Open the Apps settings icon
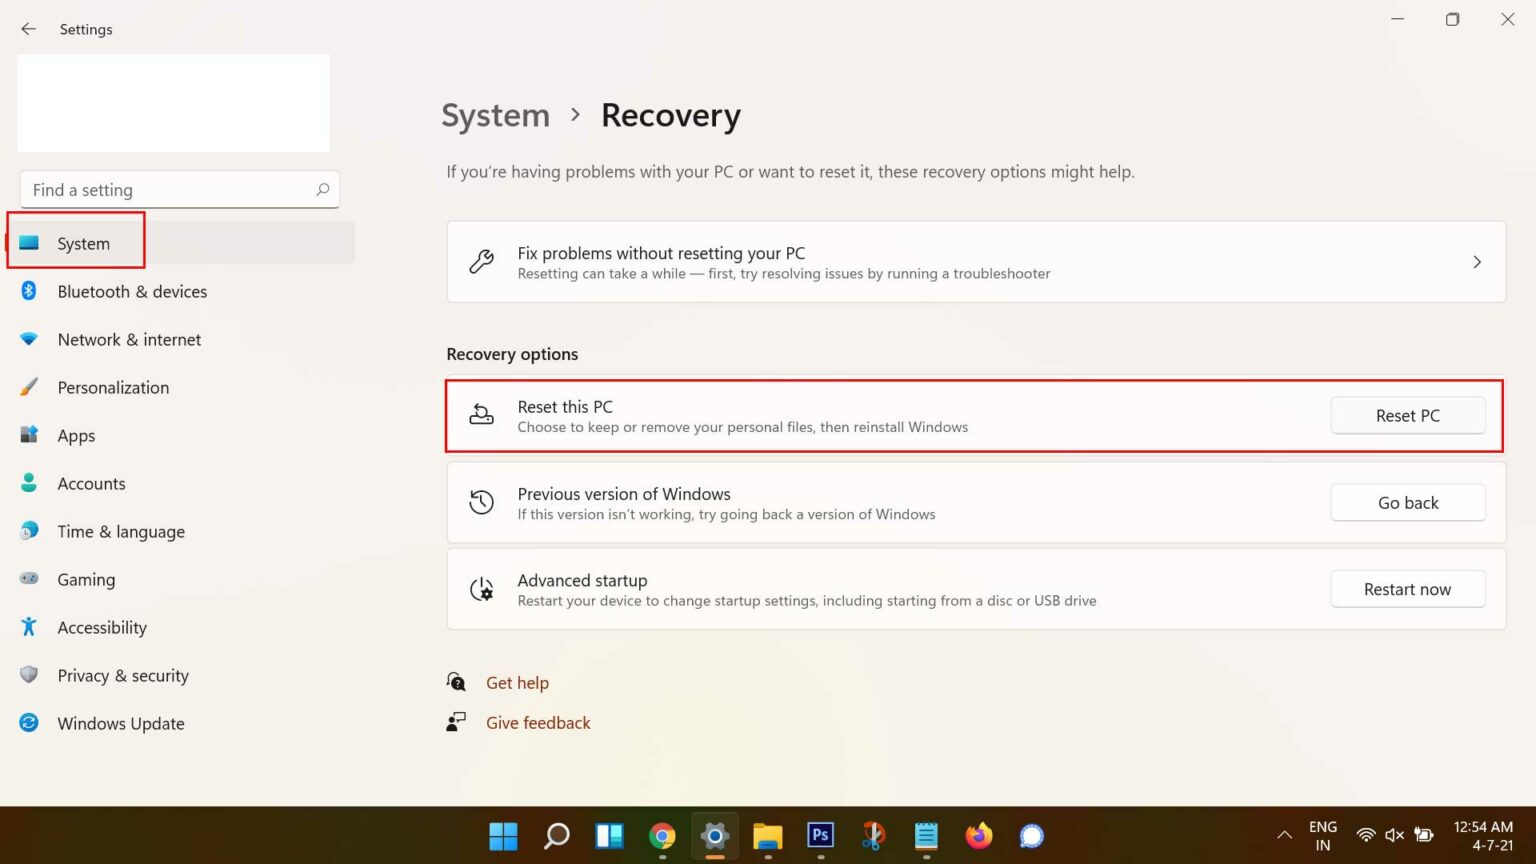 point(29,435)
